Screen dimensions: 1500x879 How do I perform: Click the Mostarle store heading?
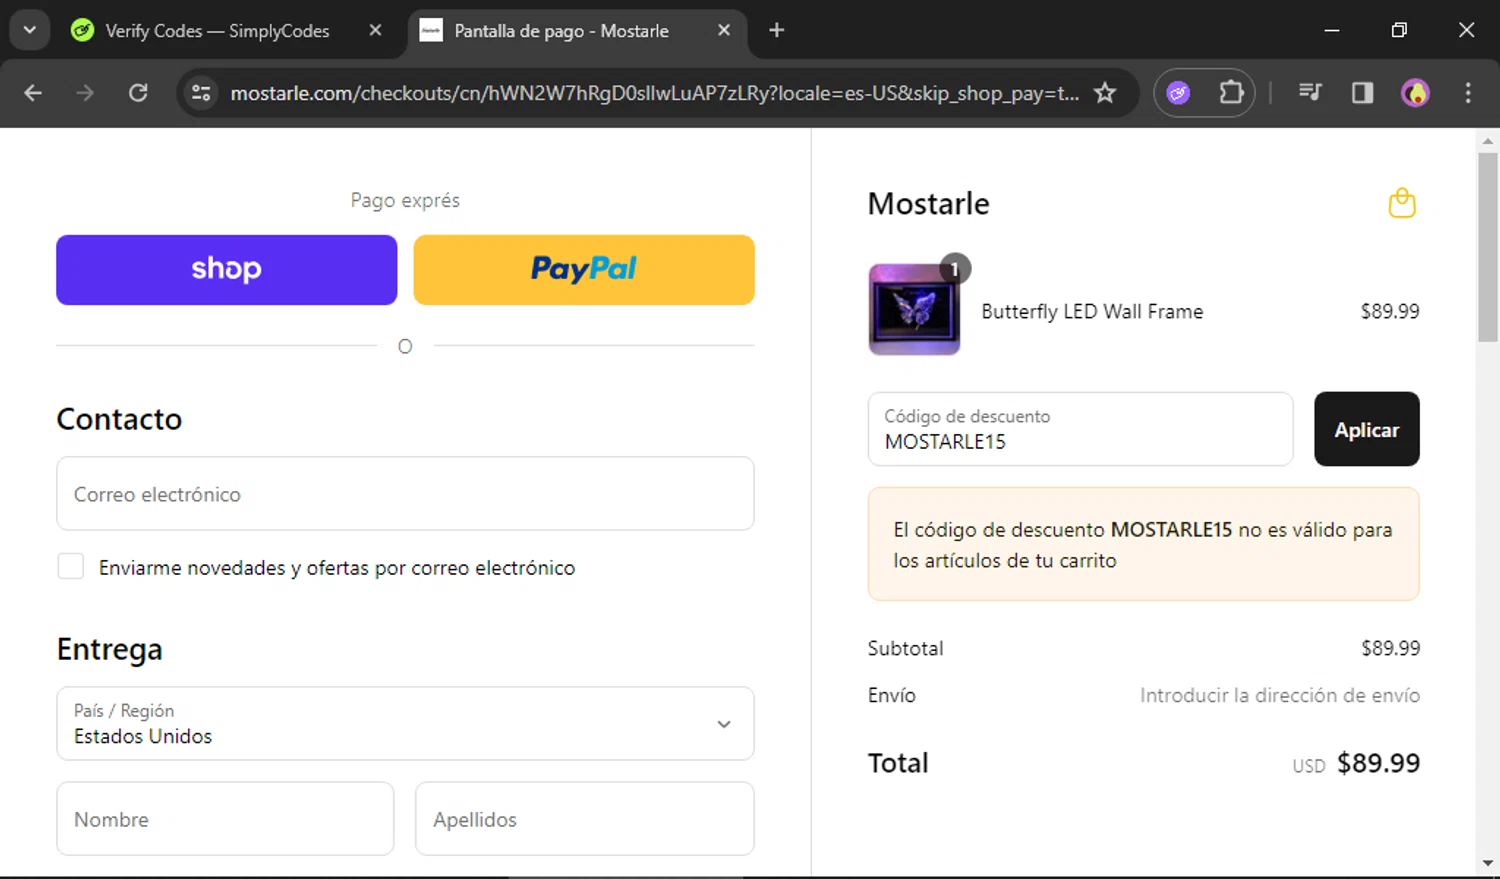point(928,204)
